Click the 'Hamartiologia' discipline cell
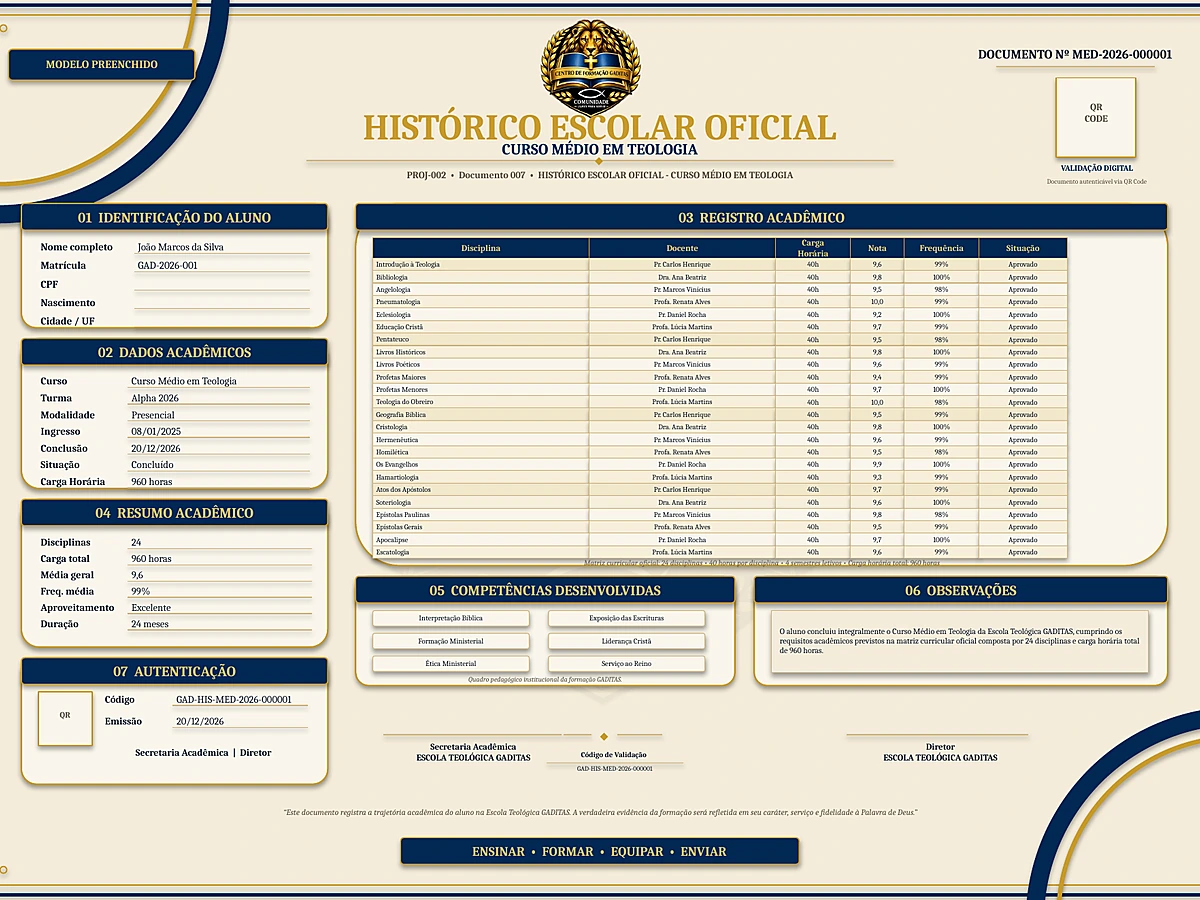This screenshot has height=900, width=1200. pyautogui.click(x=481, y=477)
